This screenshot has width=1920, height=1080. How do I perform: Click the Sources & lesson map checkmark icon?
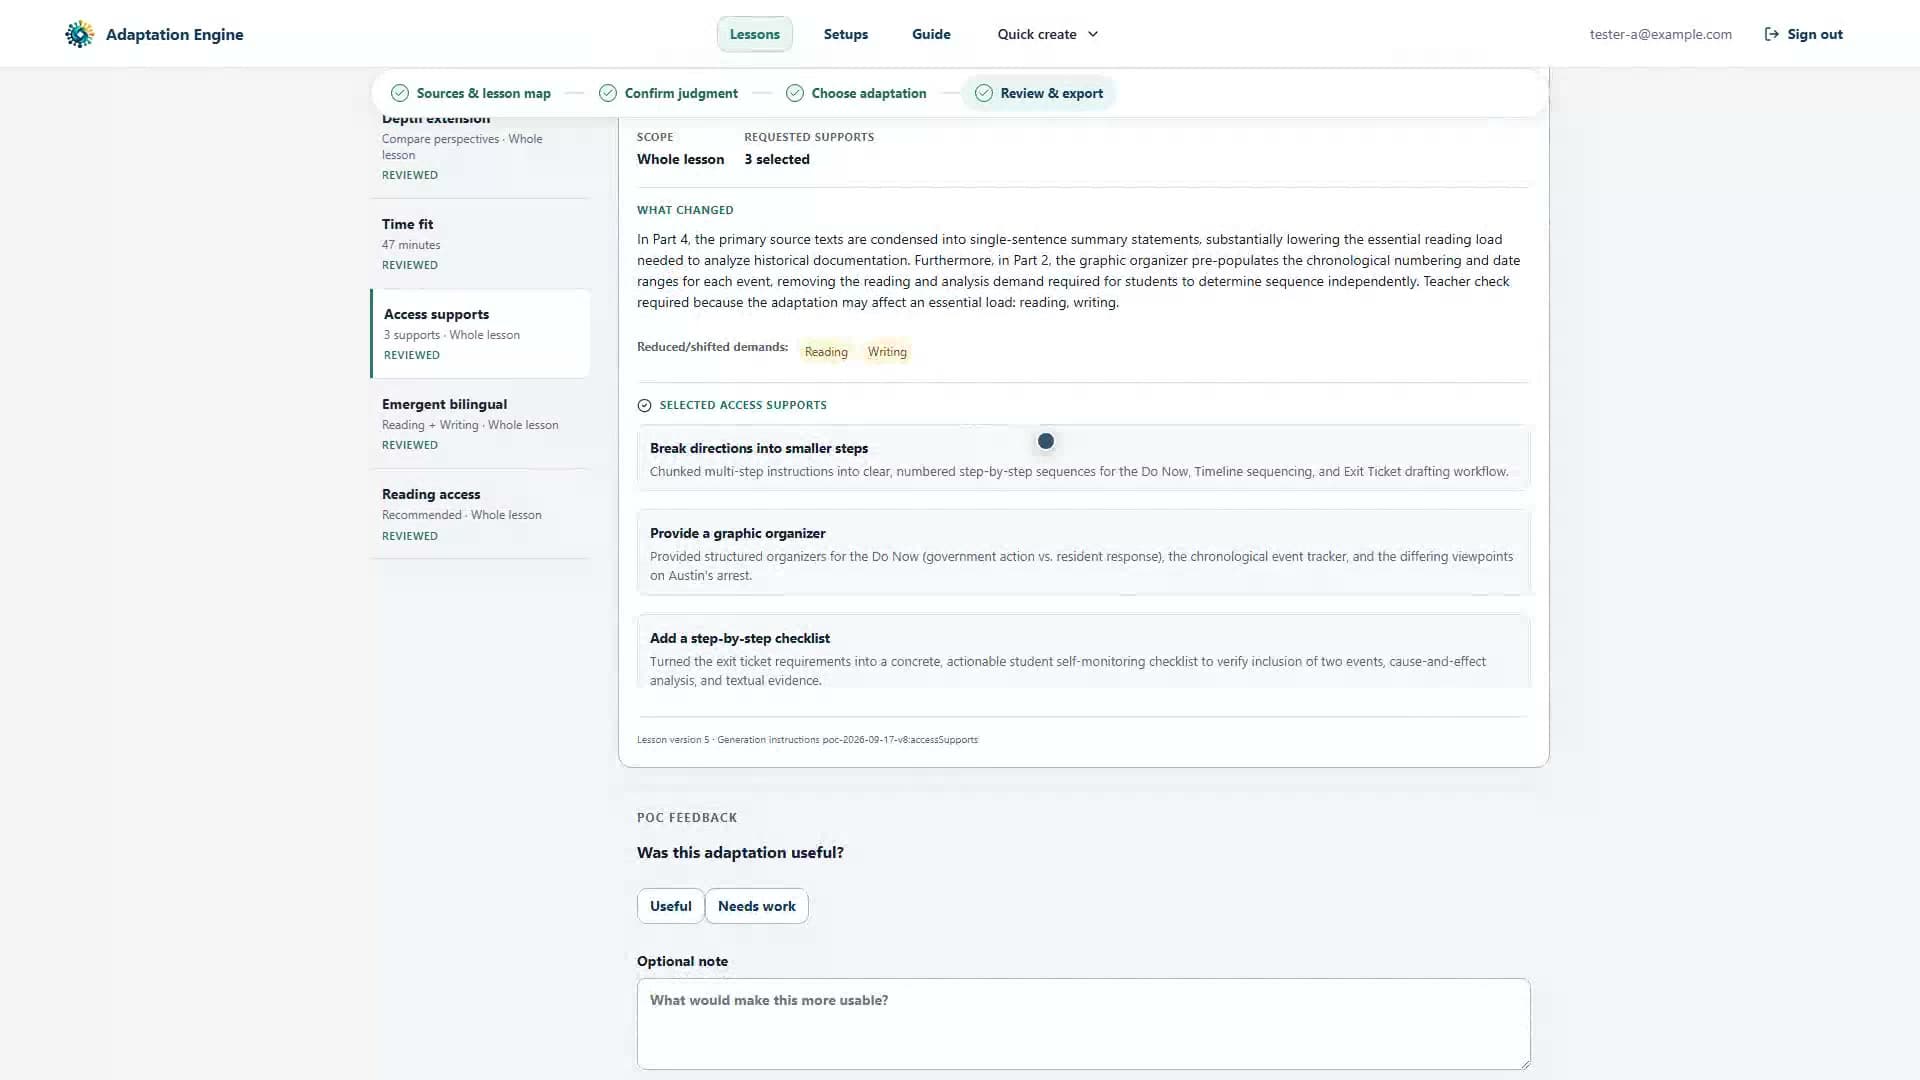400,93
